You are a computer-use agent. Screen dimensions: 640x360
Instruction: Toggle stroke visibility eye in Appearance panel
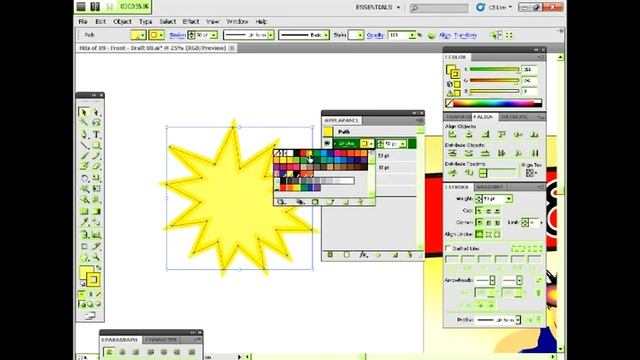327,143
